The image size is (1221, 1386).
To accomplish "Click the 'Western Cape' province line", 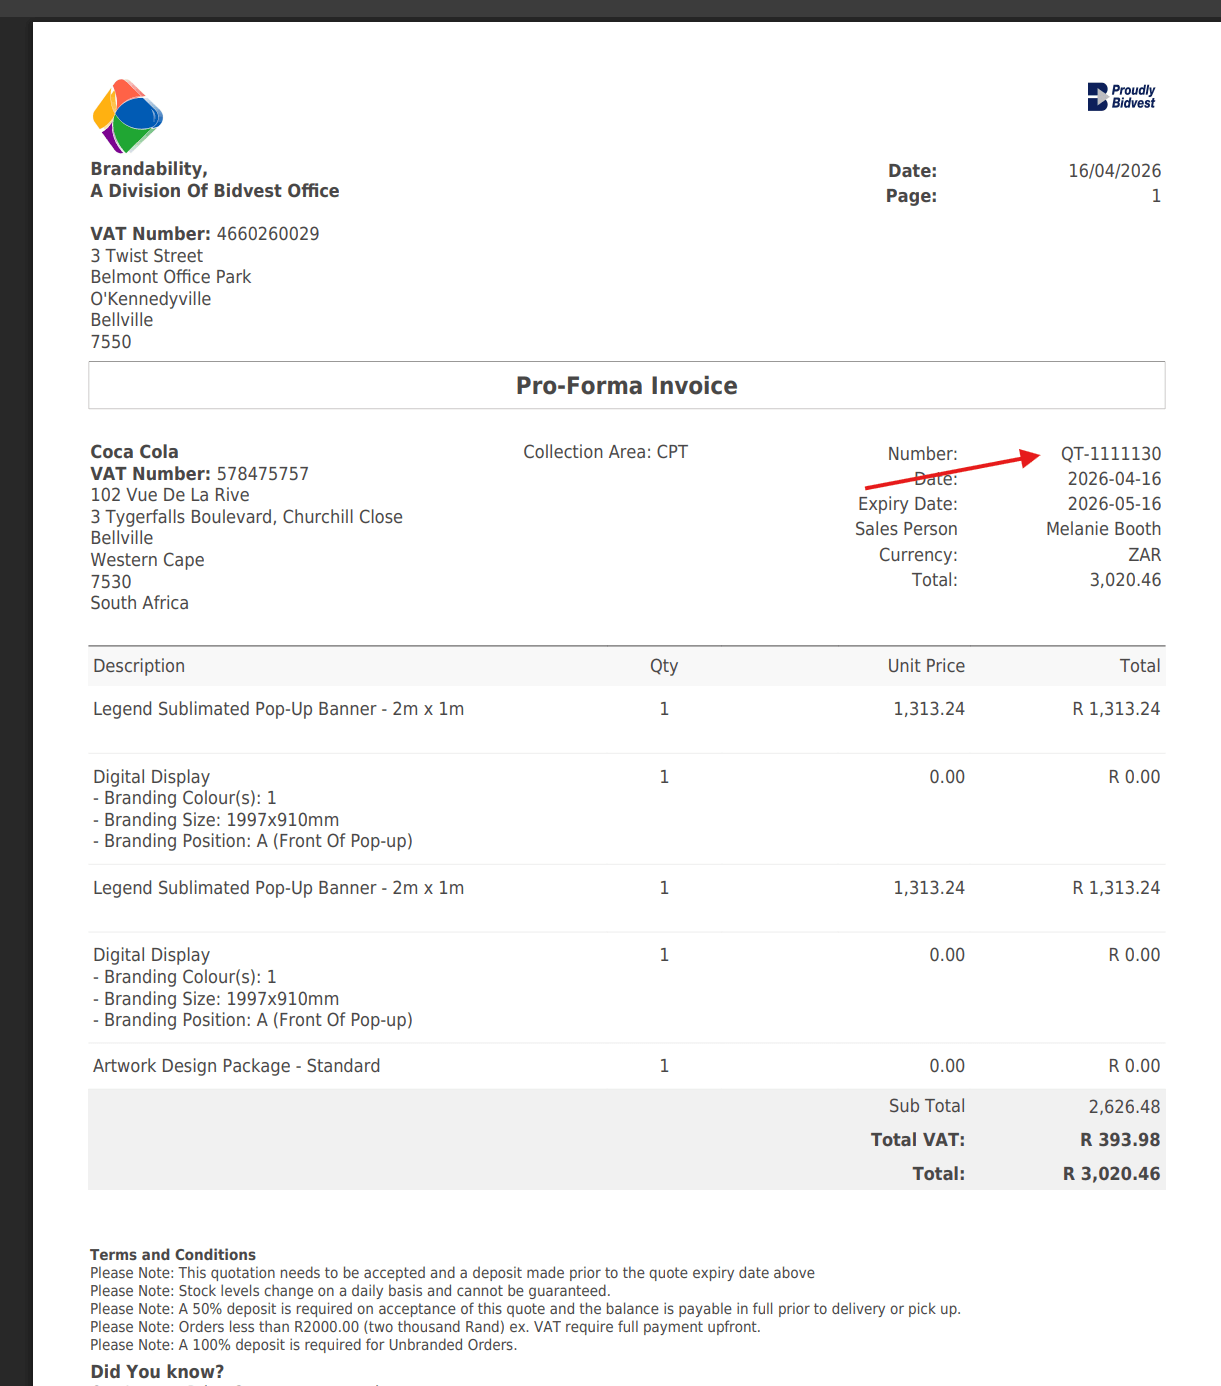I will tap(148, 560).
